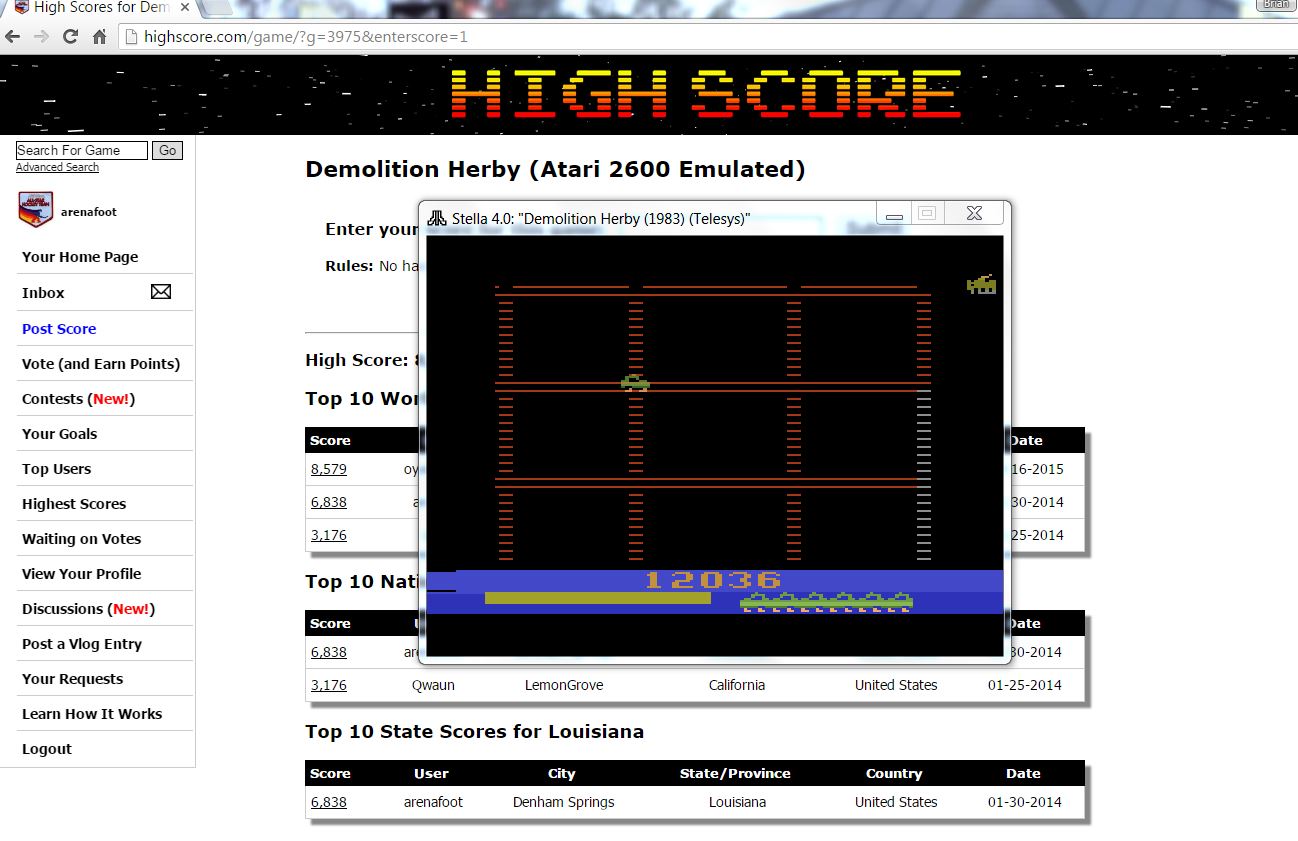This screenshot has height=841, width=1298.
Task: Click the browser back arrow icon
Action: pos(13,37)
